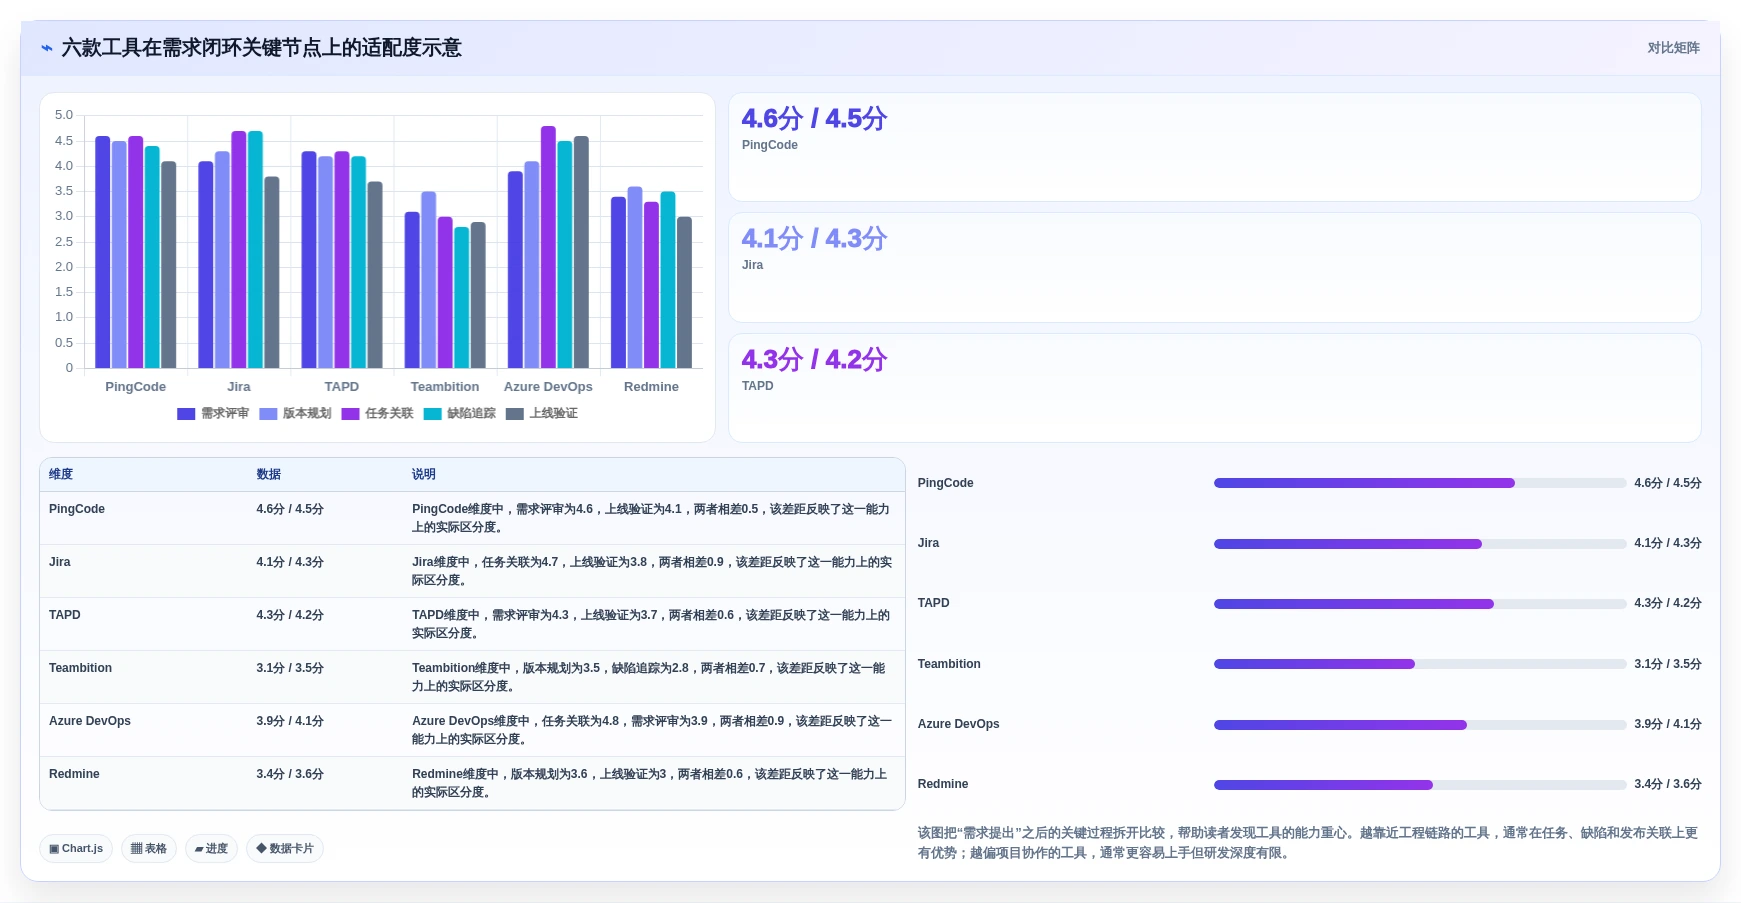The height and width of the screenshot is (903, 1741).
Task: Click the PingCode progress bar
Action: [x=1420, y=483]
